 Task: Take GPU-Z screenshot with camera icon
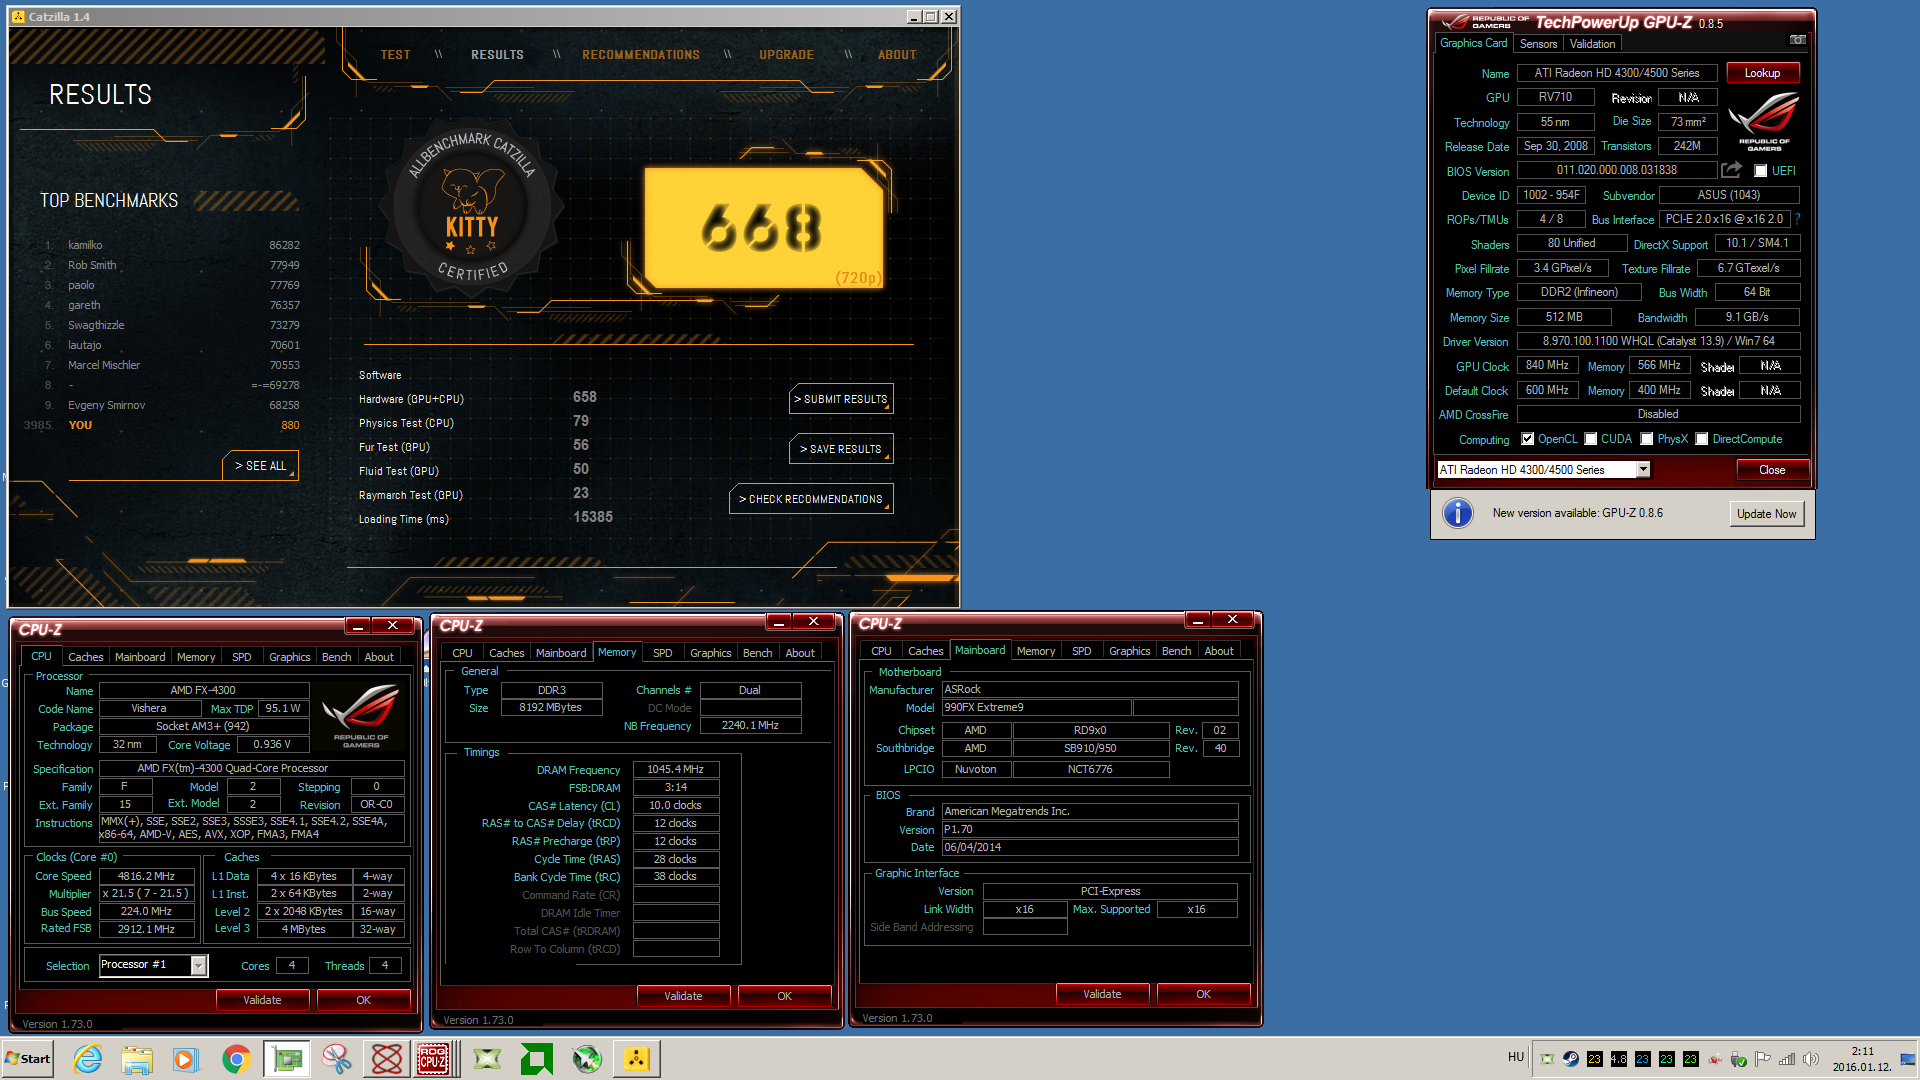pyautogui.click(x=1797, y=40)
